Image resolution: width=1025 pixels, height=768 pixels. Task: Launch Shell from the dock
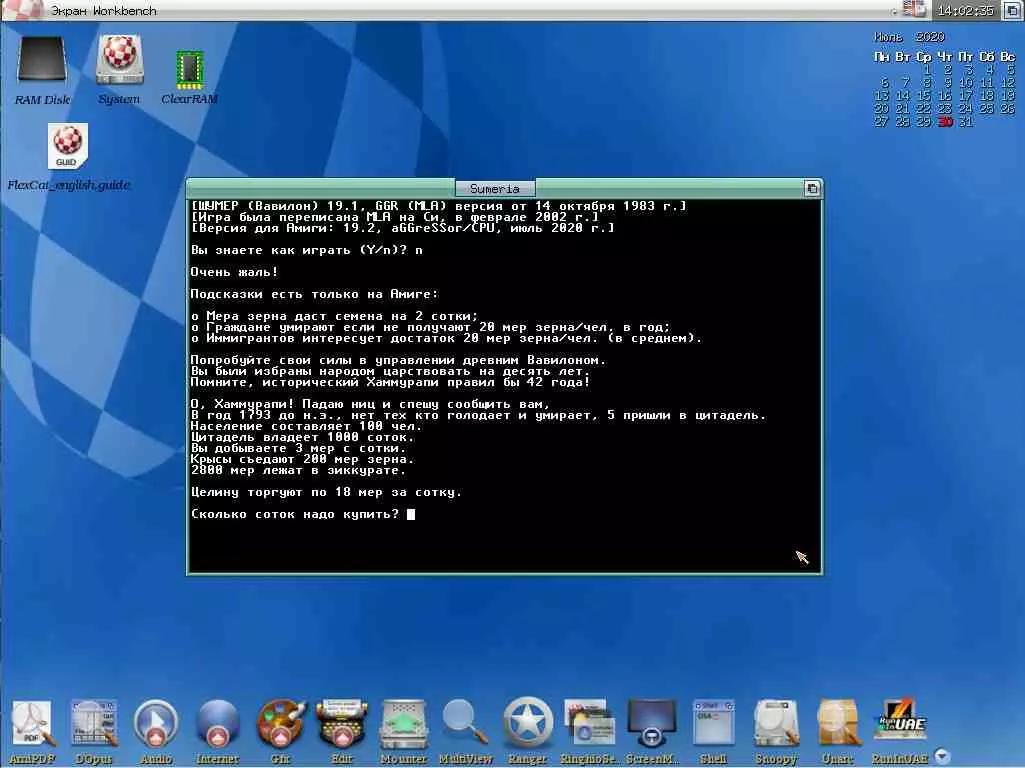713,724
